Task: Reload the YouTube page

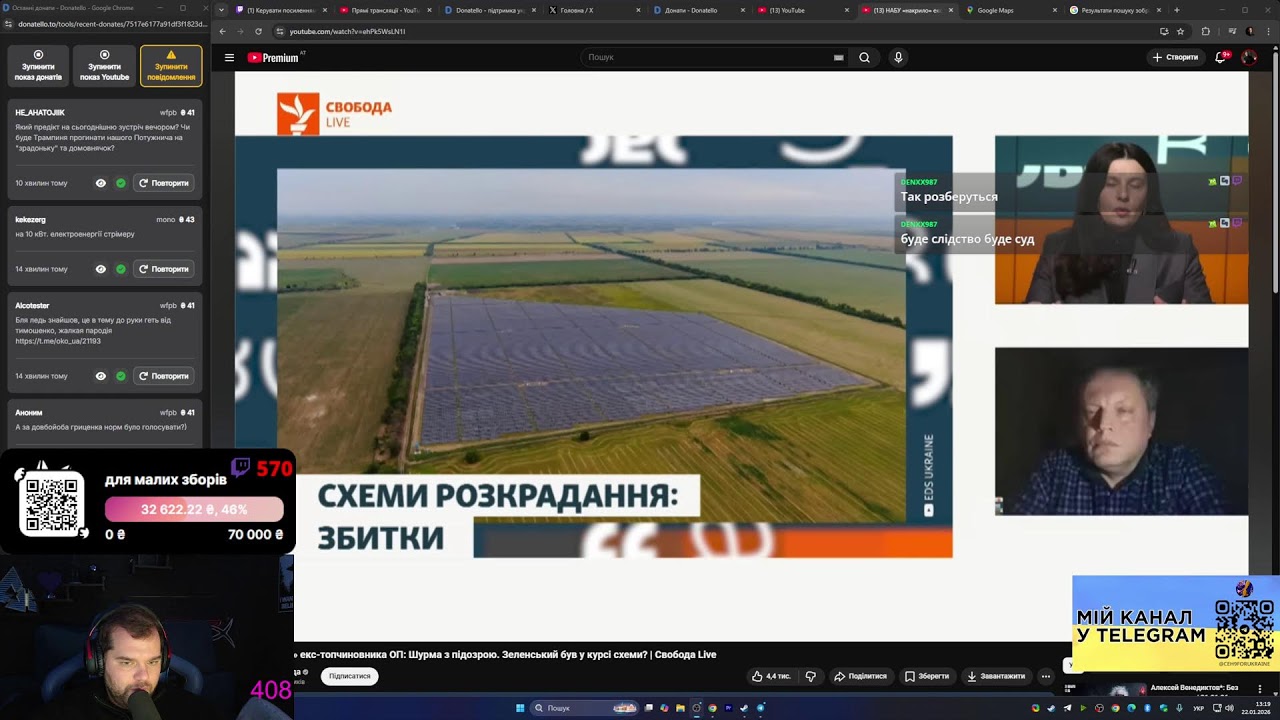Action: (258, 31)
